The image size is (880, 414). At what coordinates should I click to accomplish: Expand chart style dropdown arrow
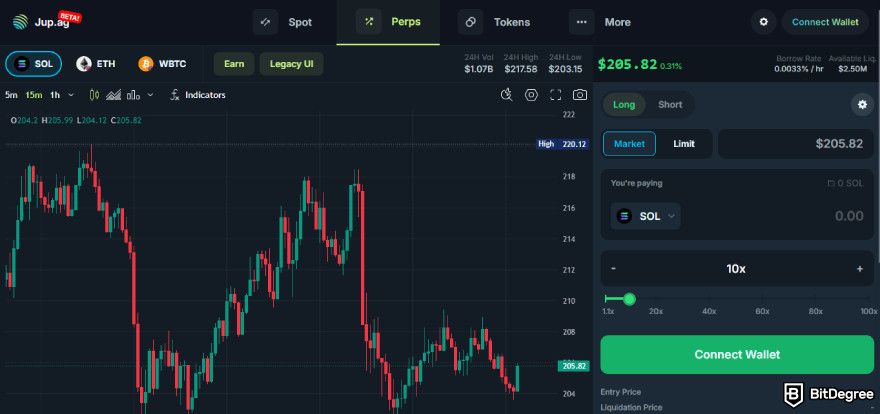(x=150, y=95)
